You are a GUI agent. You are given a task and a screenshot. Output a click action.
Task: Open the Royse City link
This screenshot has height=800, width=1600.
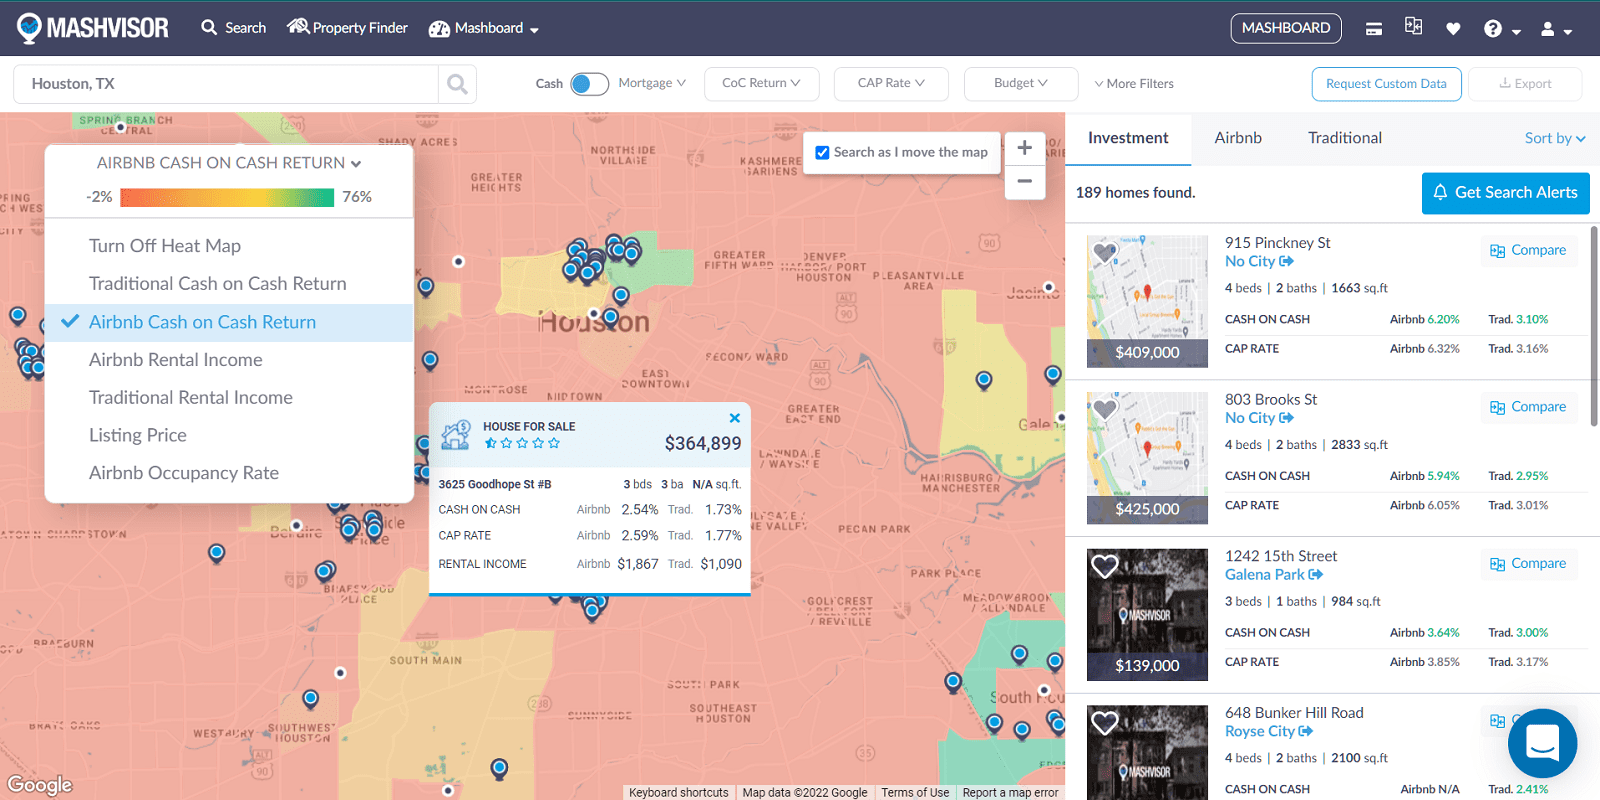(x=1269, y=732)
